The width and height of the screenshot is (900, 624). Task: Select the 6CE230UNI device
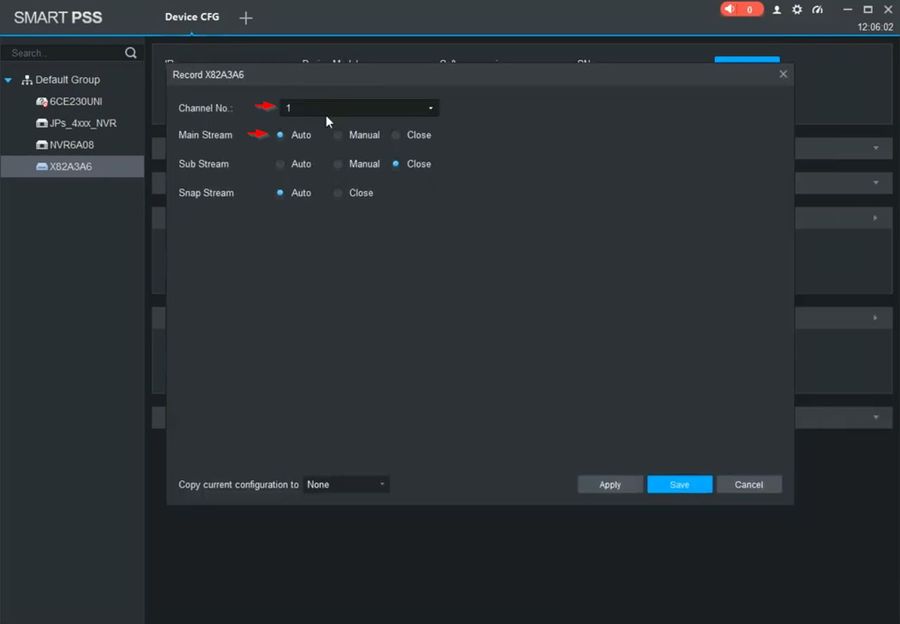pyautogui.click(x=75, y=102)
